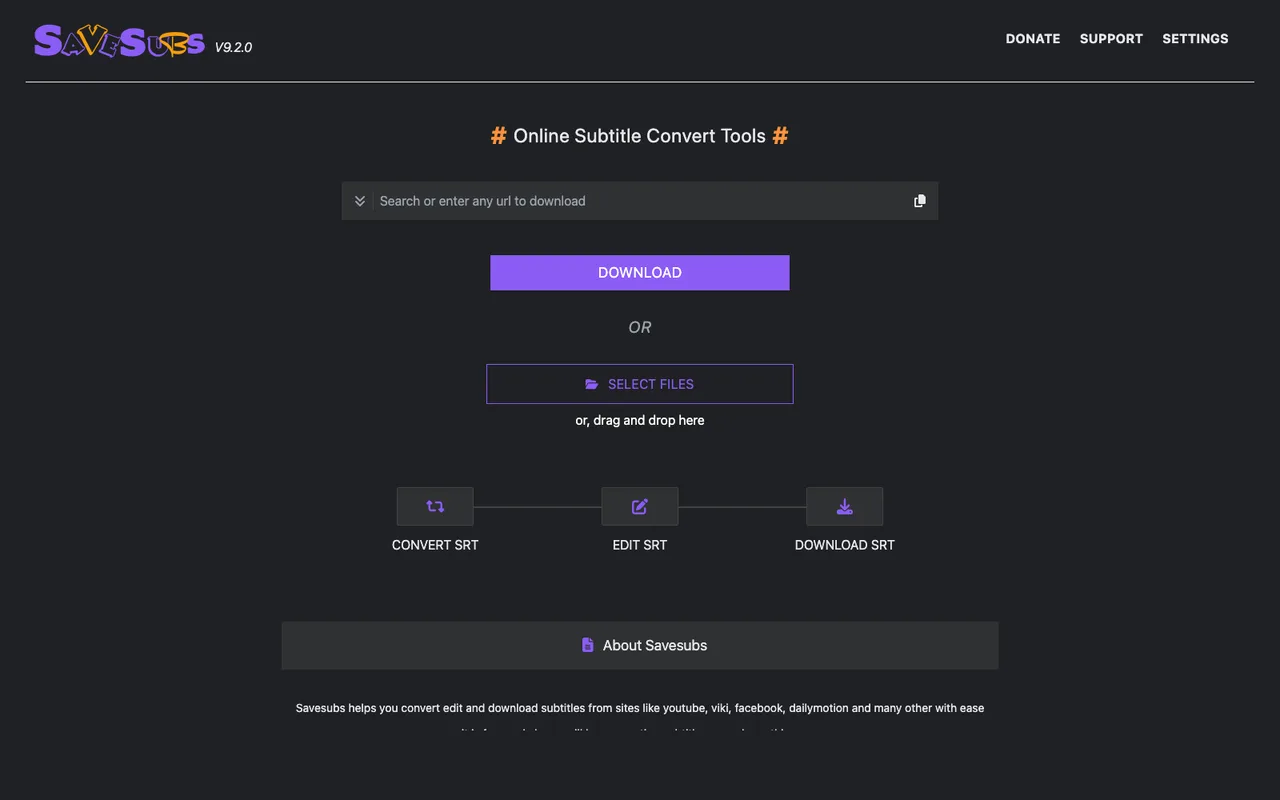Open the DONATE page
The width and height of the screenshot is (1280, 800).
point(1033,39)
